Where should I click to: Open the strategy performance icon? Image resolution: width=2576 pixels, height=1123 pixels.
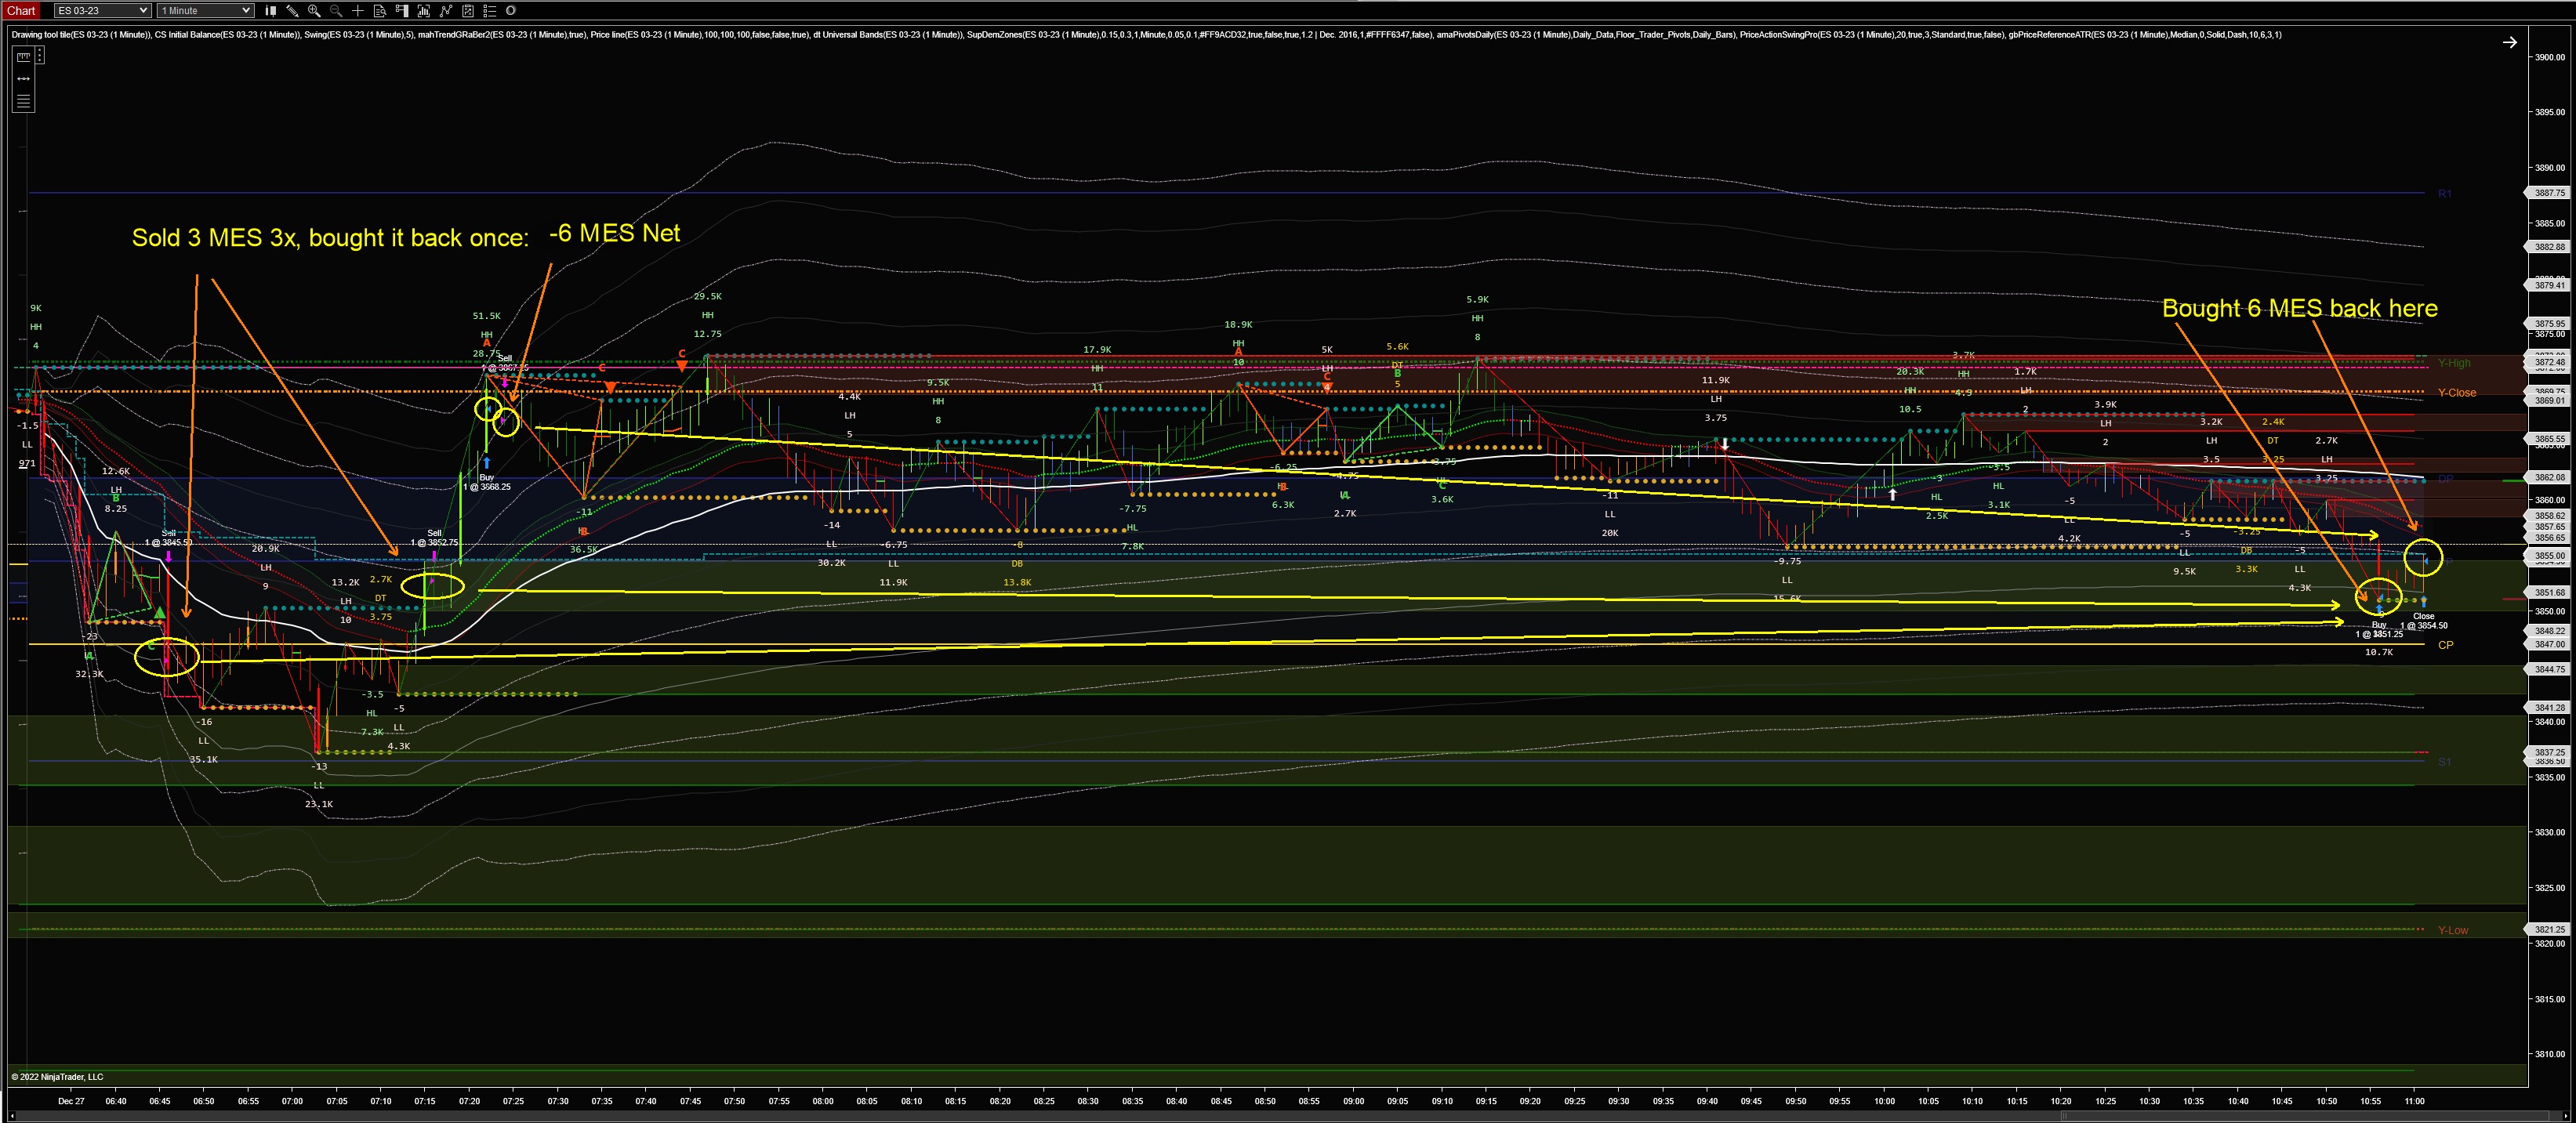pyautogui.click(x=468, y=11)
